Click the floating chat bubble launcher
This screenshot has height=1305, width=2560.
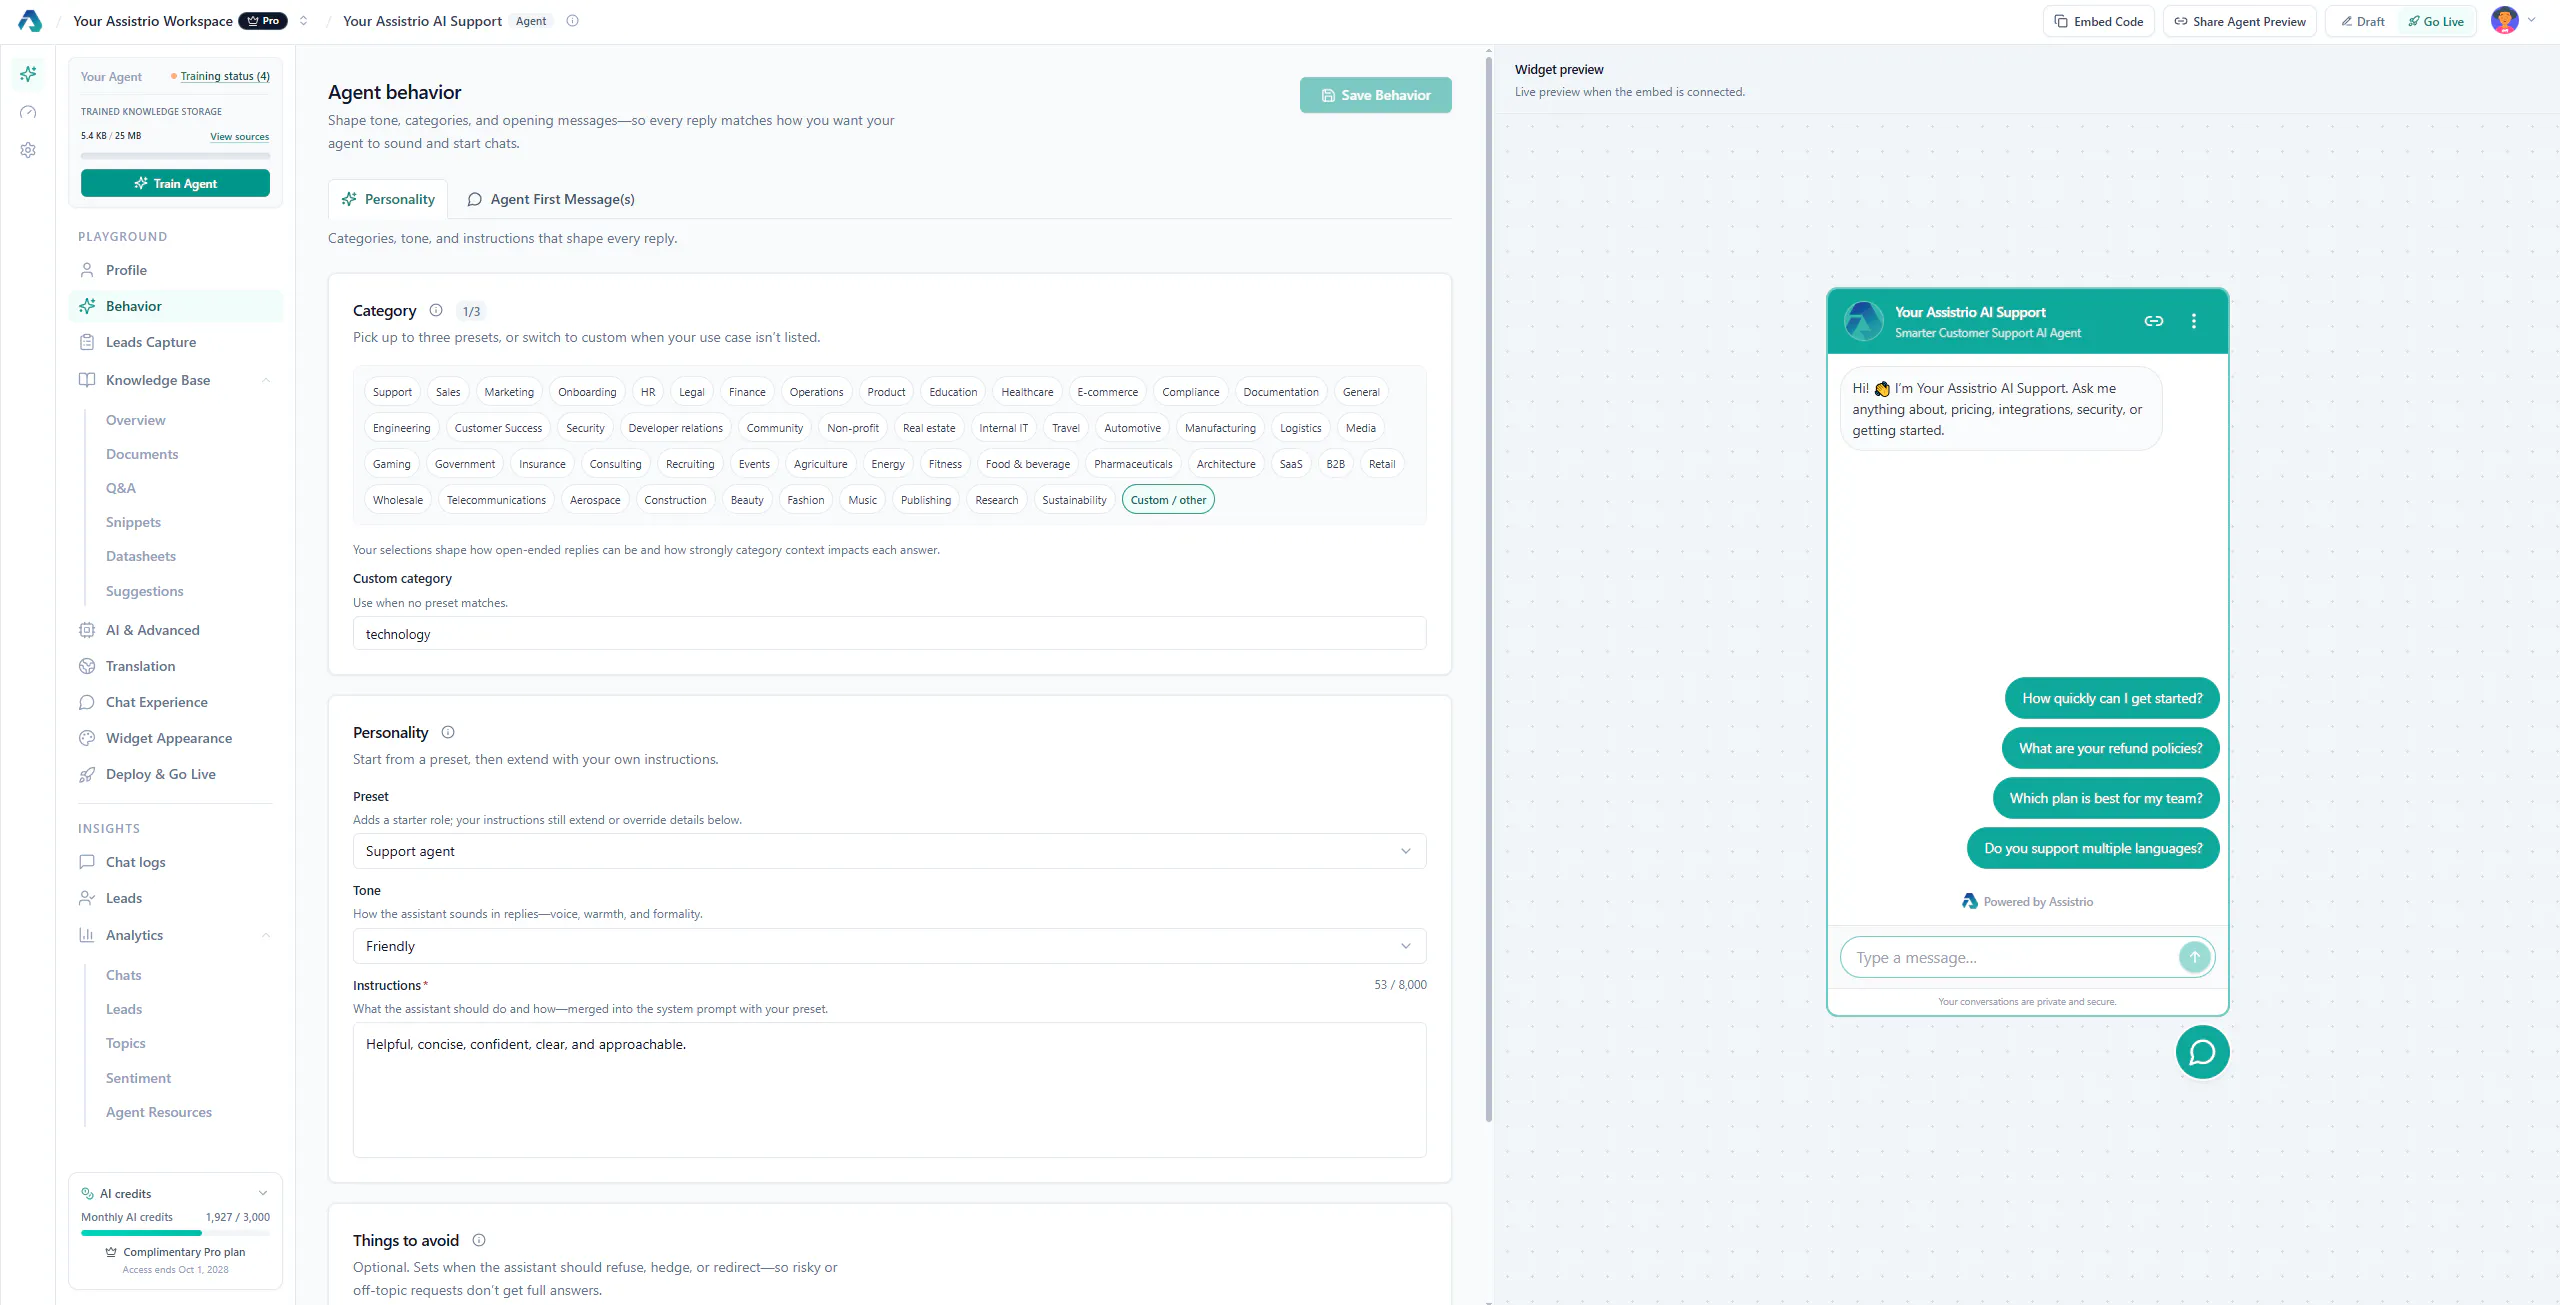click(x=2202, y=1052)
